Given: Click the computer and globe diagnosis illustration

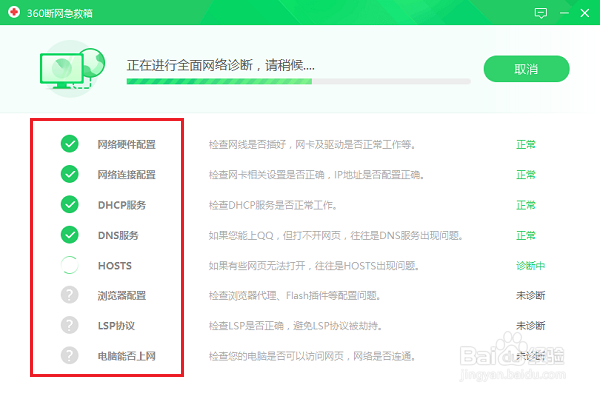Looking at the screenshot, I should coord(72,68).
